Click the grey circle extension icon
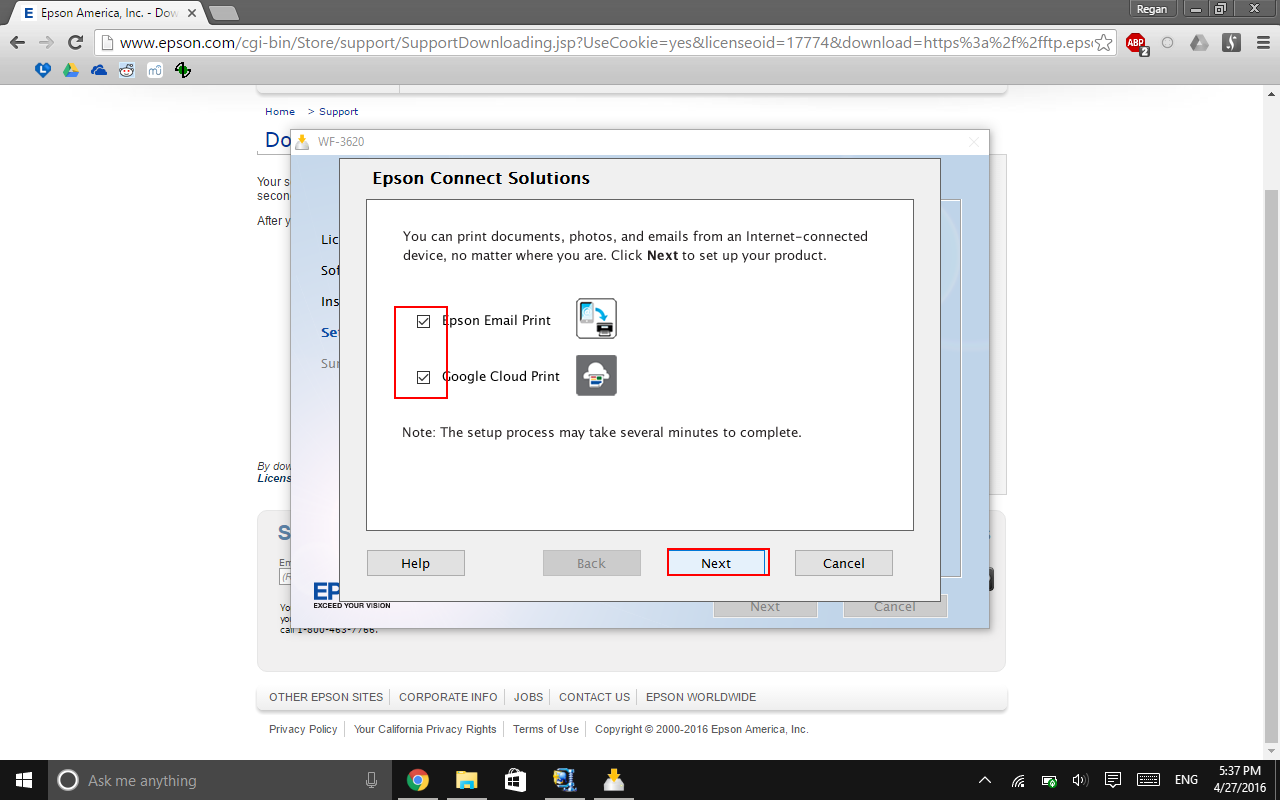Screen dimensions: 1280x800 point(1168,43)
